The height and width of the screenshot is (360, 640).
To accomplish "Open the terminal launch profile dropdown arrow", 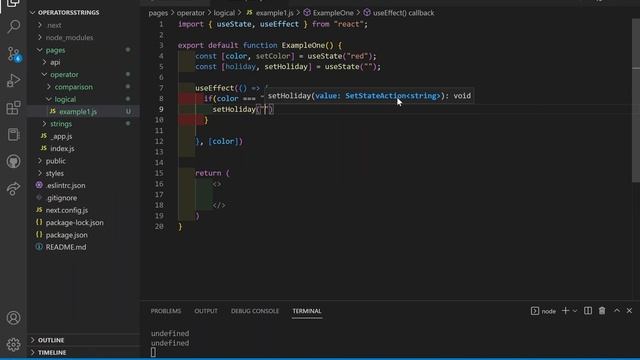I will pos(575,311).
